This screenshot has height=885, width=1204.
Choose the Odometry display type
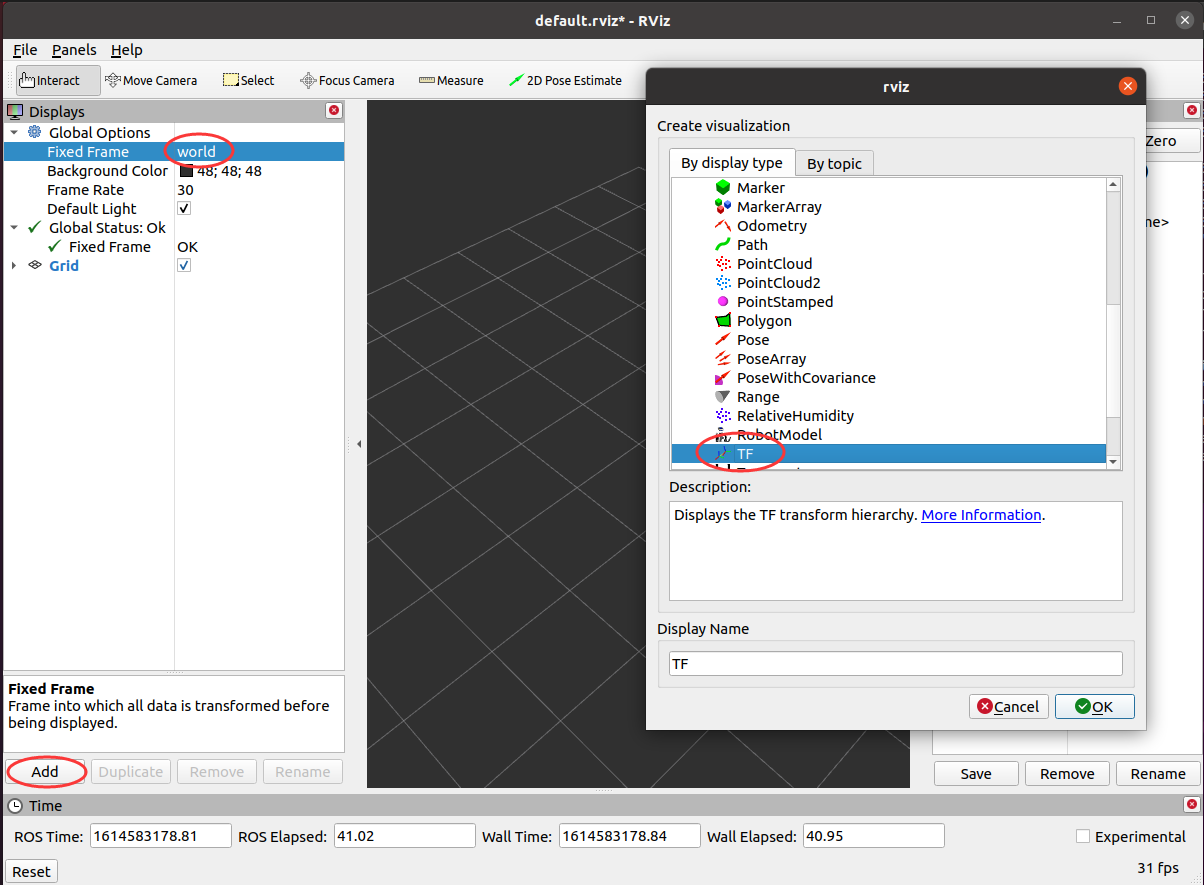pyautogui.click(x=761, y=226)
